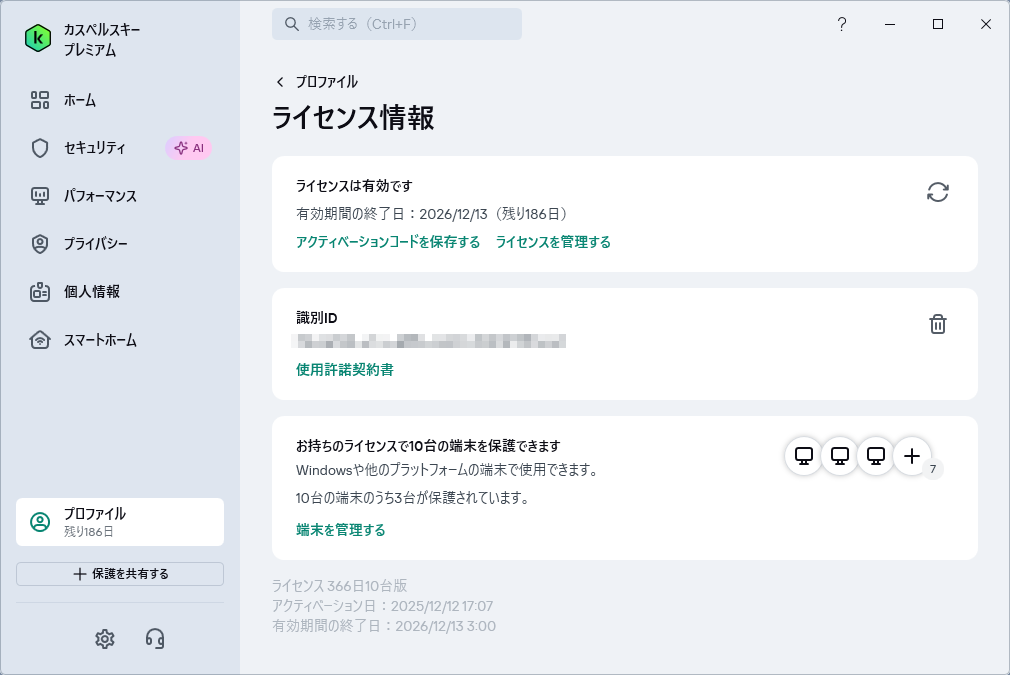Click 保護を共有する button
Viewport: 1010px width, 675px height.
[x=120, y=574]
